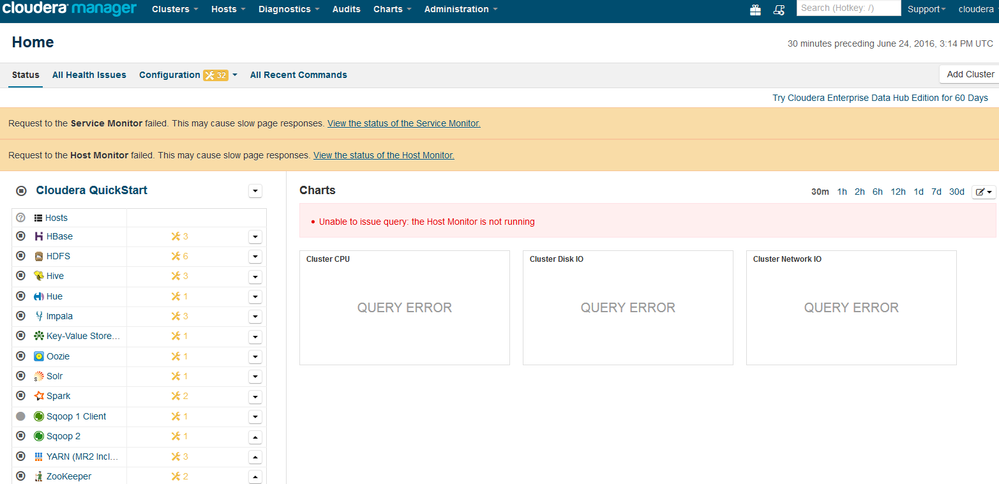
Task: Click the Sqoop 2 service icon
Action: point(39,436)
